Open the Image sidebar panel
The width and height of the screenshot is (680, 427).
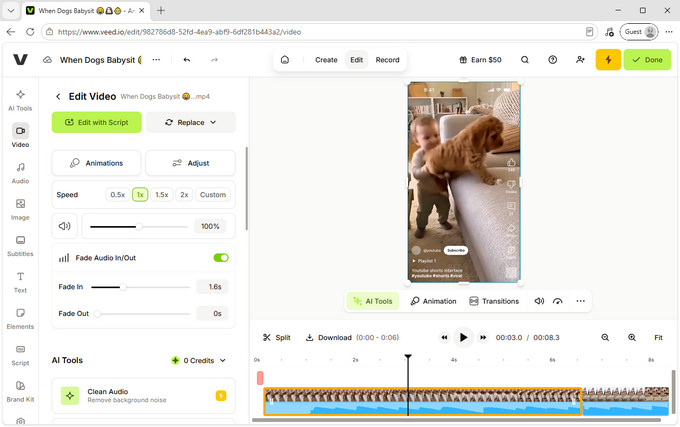[x=20, y=209]
